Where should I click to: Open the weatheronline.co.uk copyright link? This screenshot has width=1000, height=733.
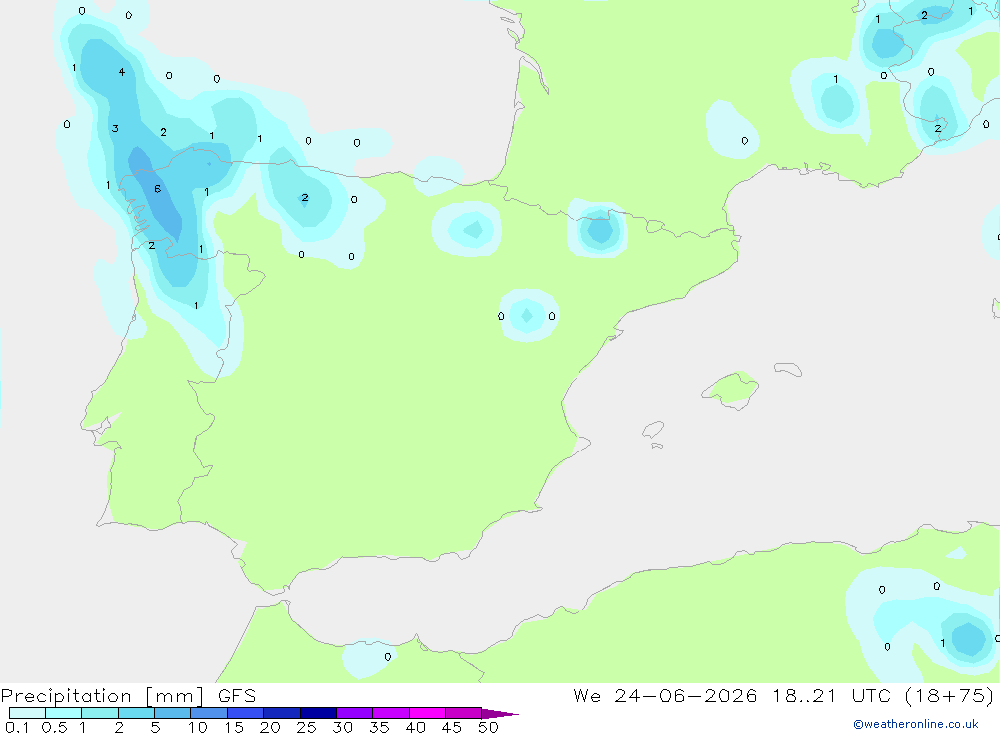(x=915, y=724)
